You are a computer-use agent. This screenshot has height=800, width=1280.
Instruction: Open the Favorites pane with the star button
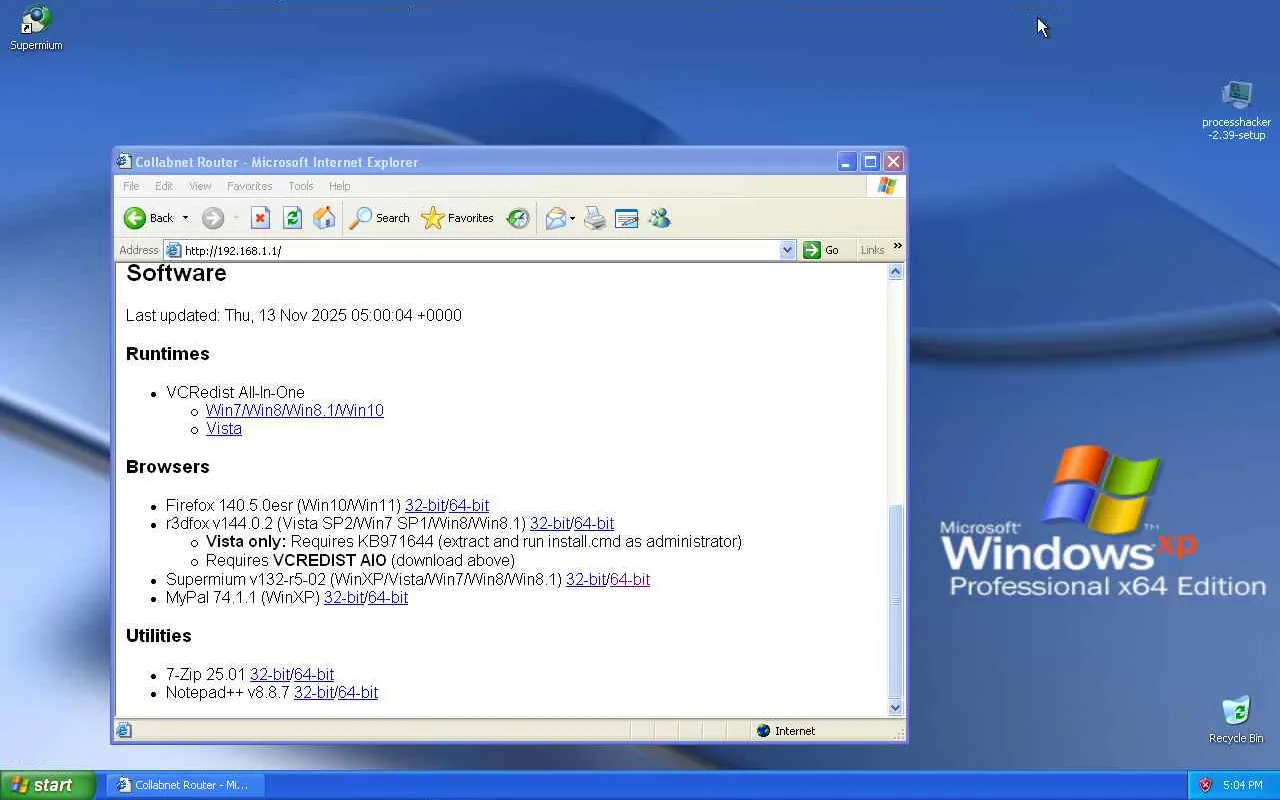click(x=457, y=218)
